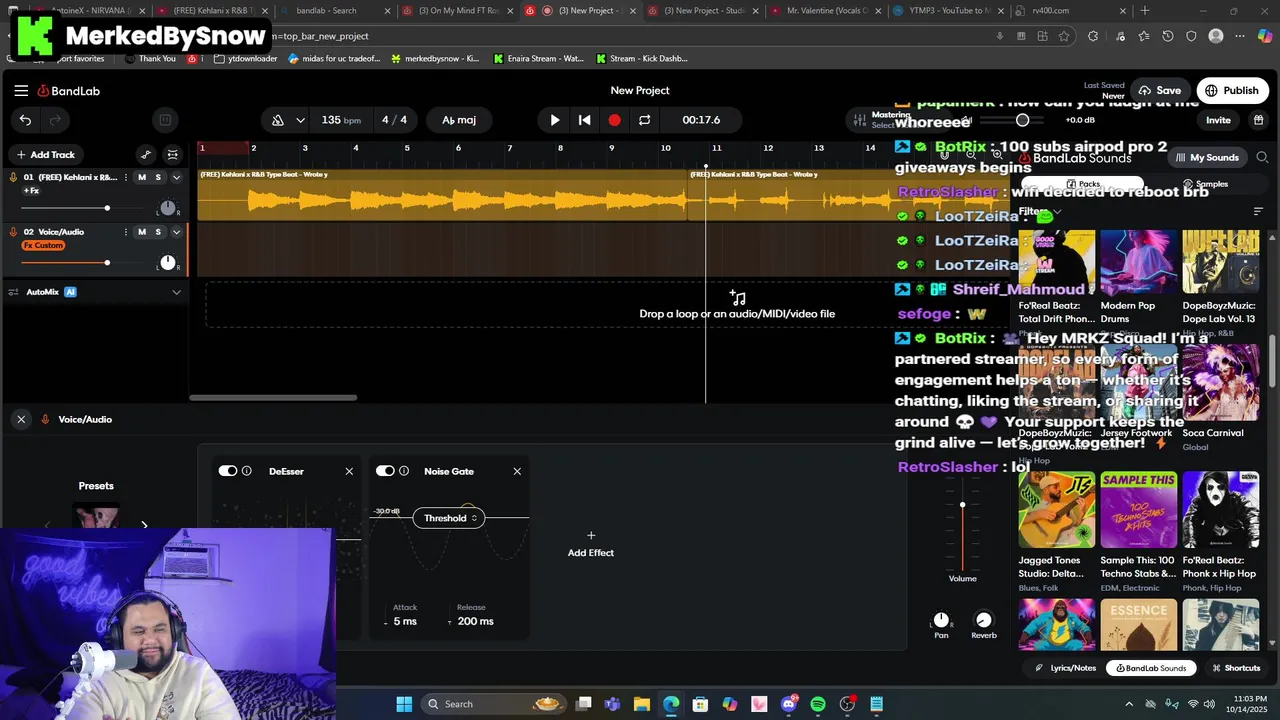Click the collapse tracks icon beside Add Track
This screenshot has width=1280, height=720.
coord(173,155)
